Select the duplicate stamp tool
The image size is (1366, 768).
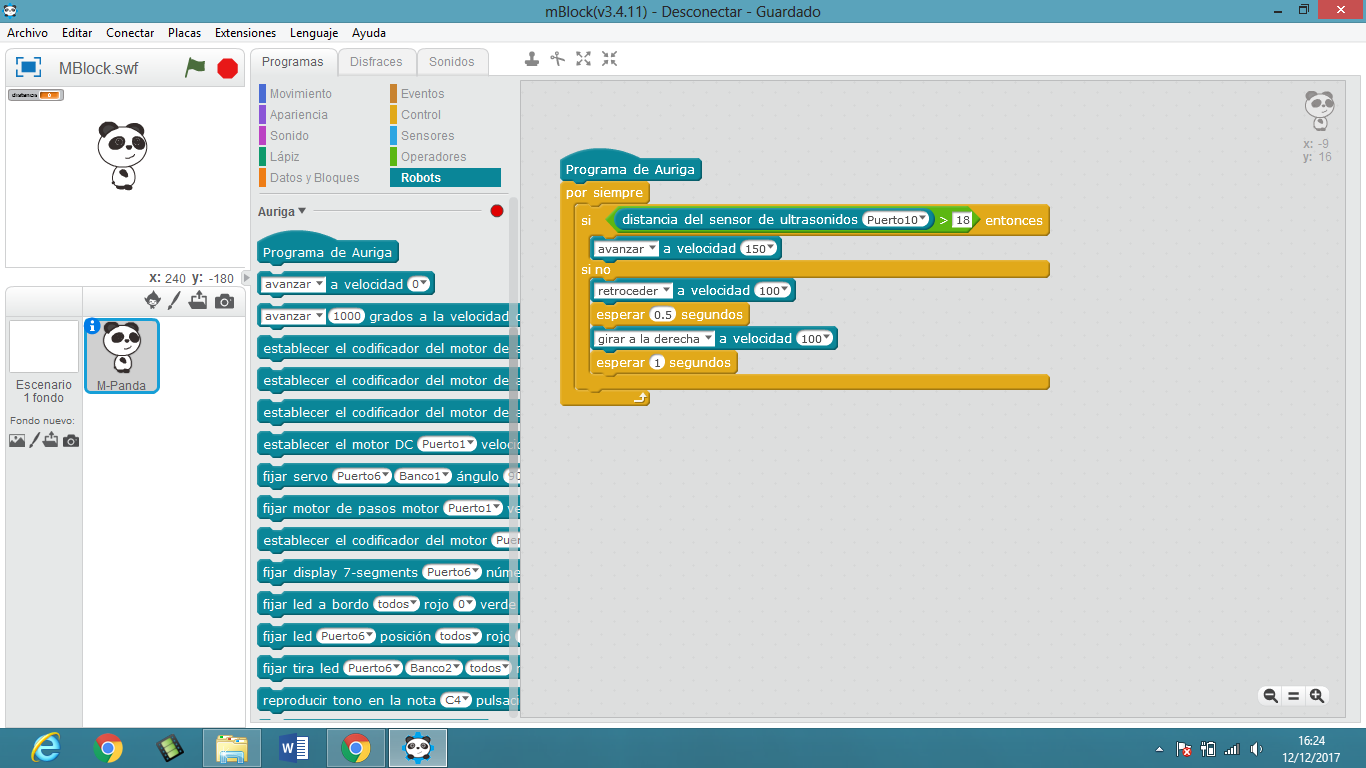[x=532, y=59]
